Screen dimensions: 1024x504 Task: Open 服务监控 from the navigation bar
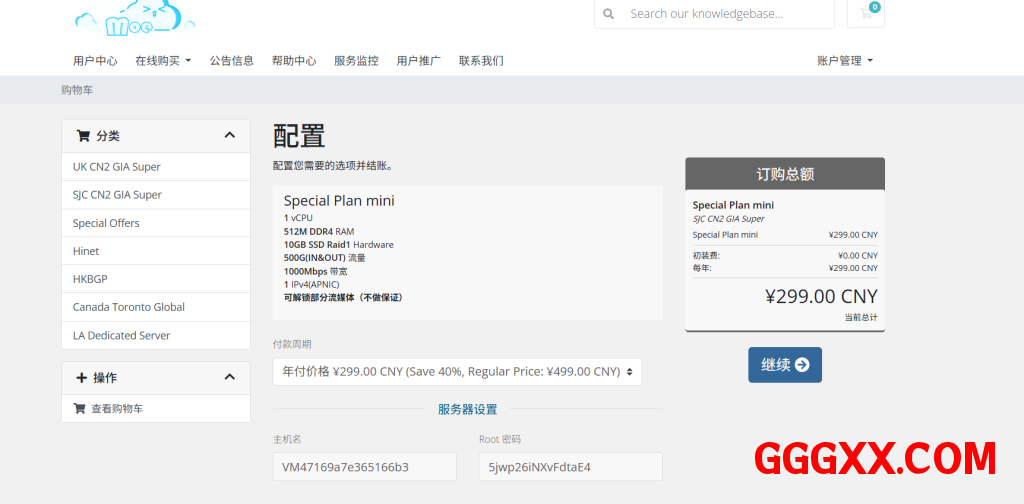[356, 61]
